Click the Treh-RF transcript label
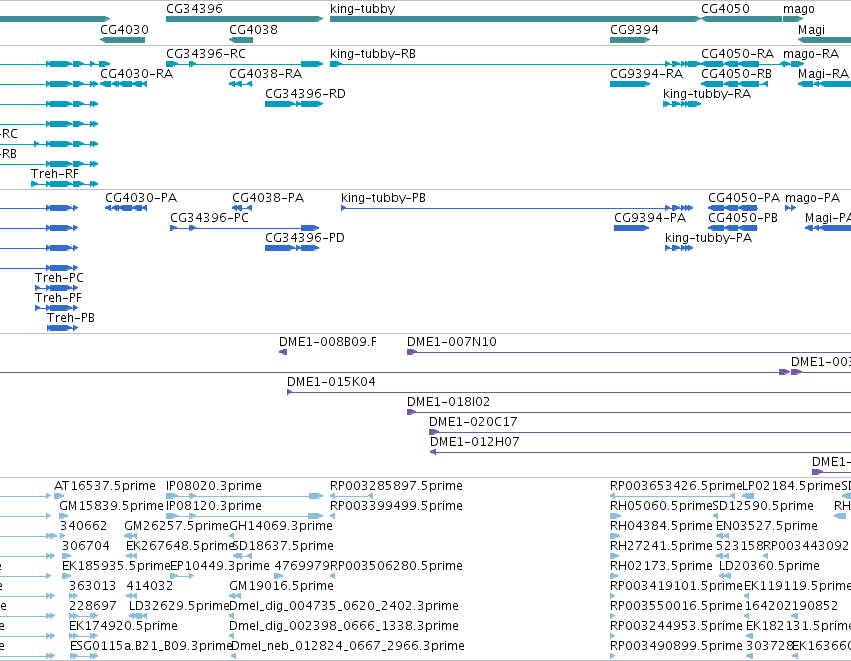The height and width of the screenshot is (661, 851). pyautogui.click(x=55, y=174)
